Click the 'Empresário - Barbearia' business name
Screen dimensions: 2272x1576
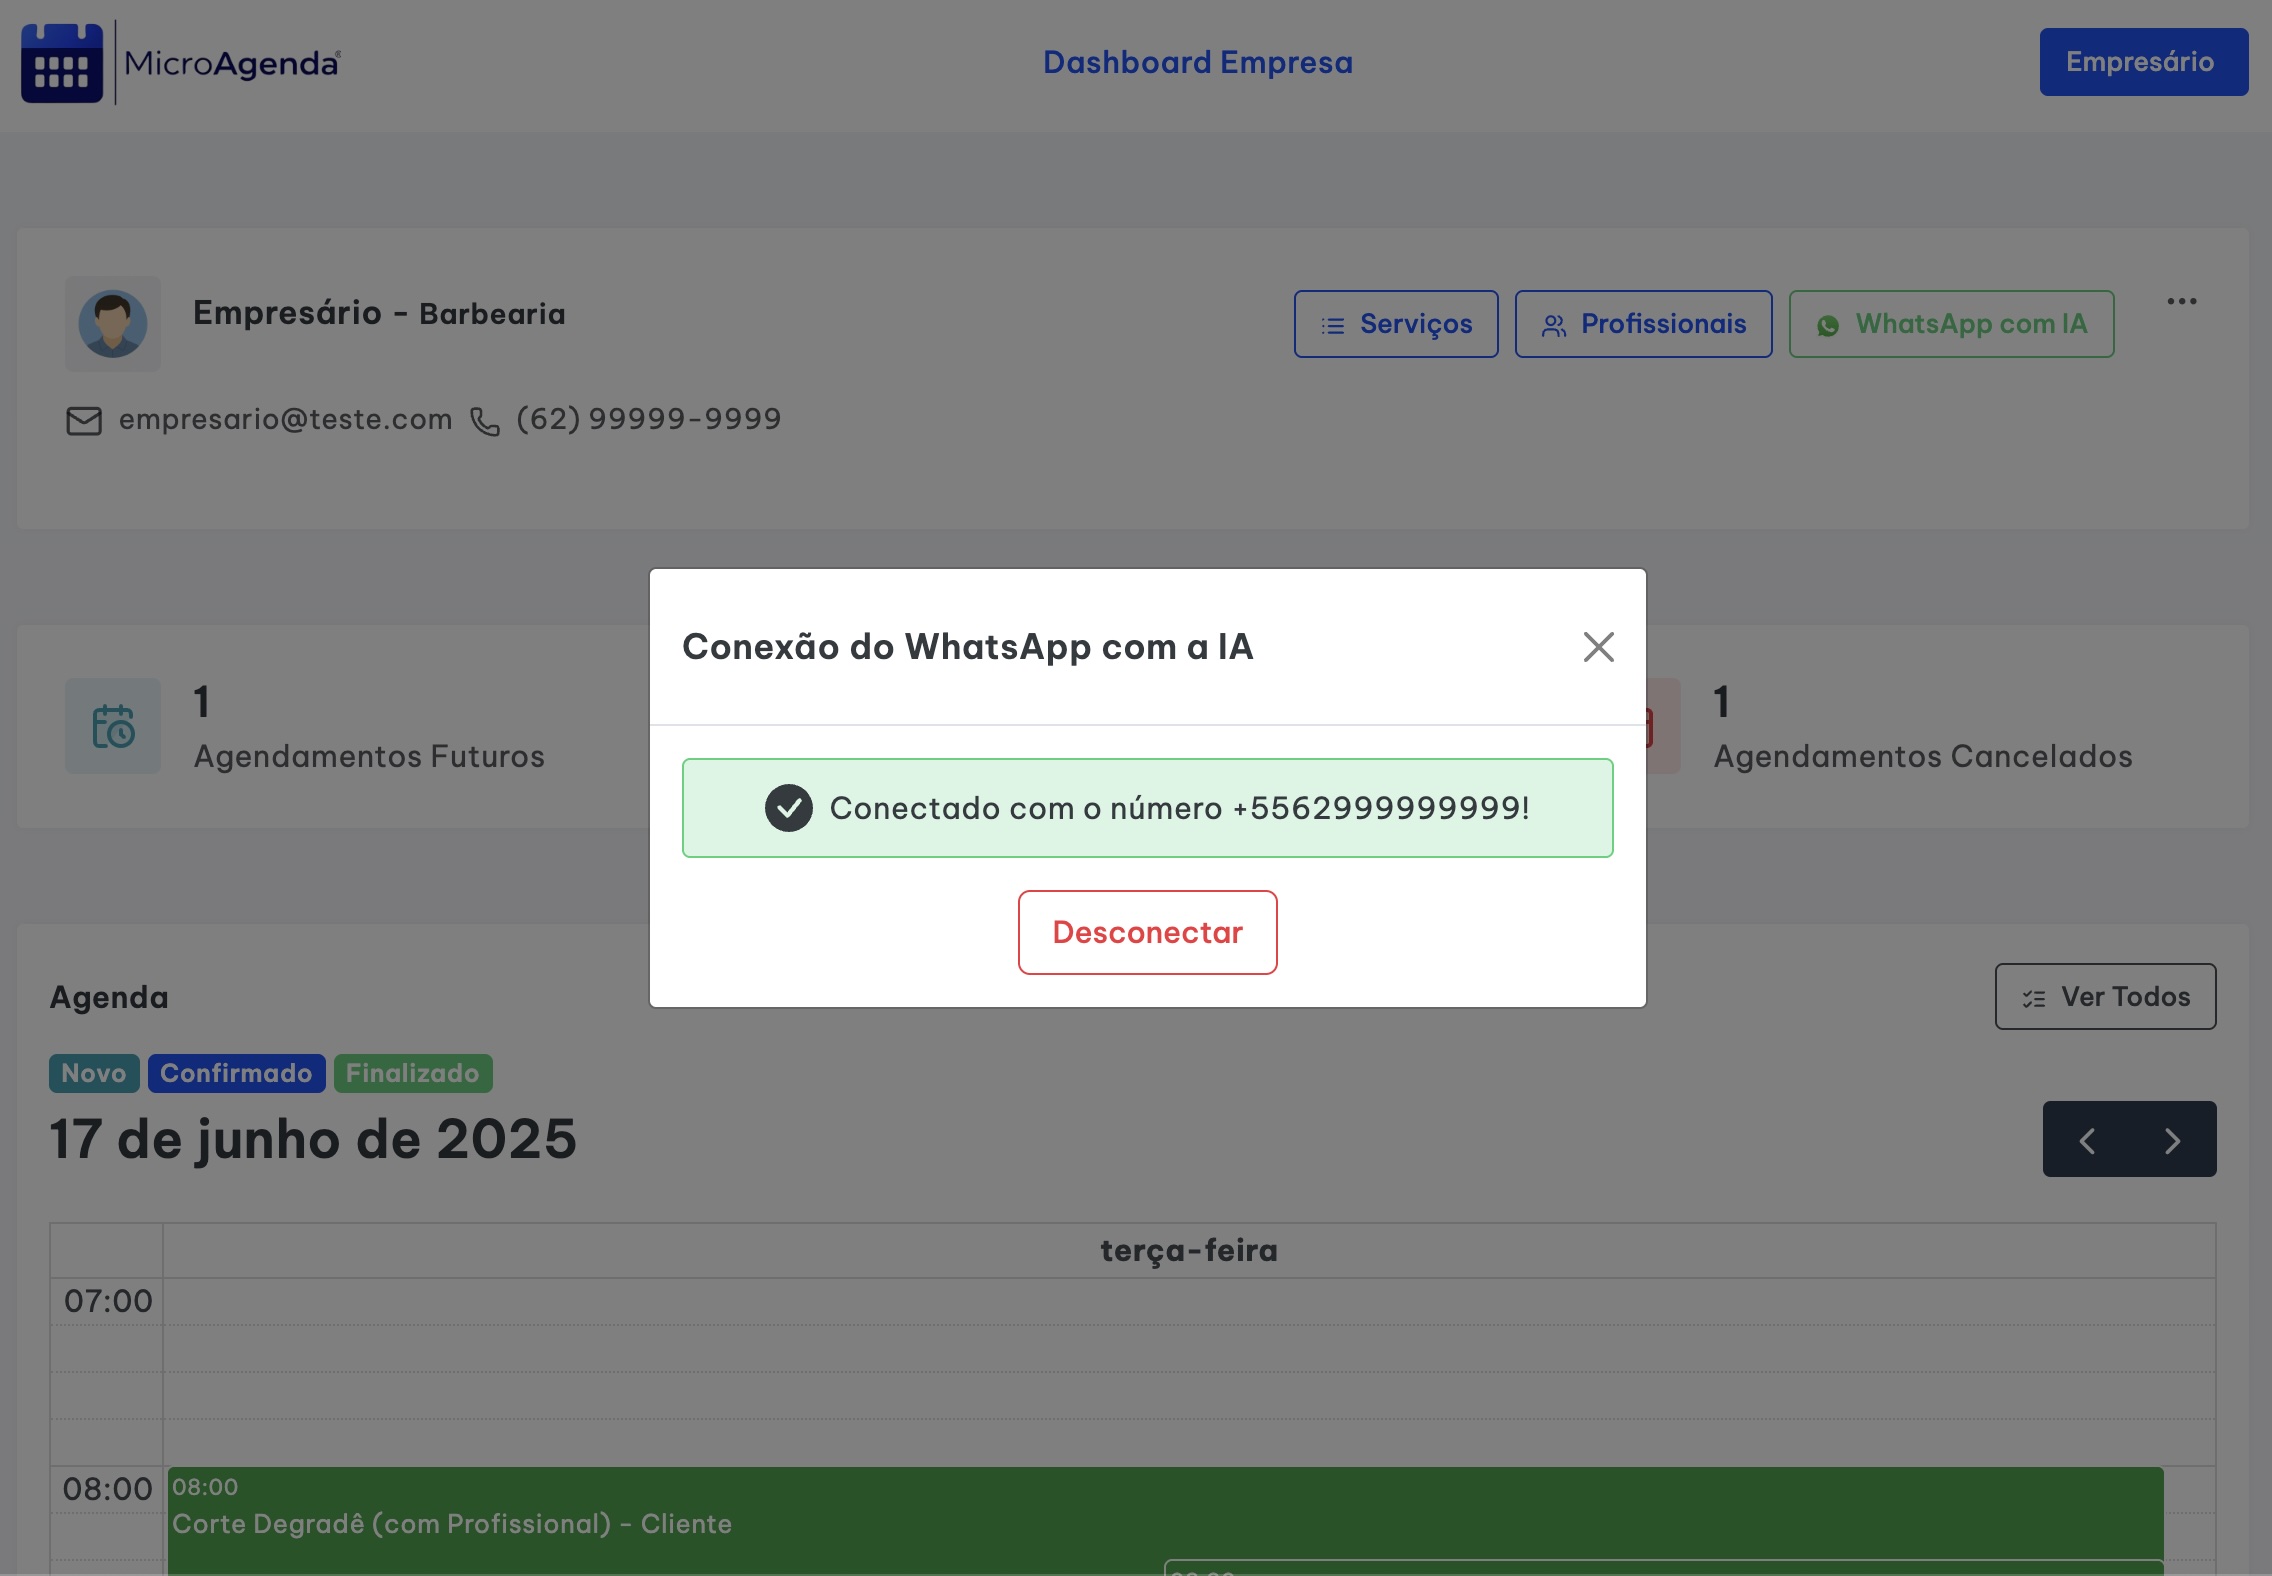point(379,313)
